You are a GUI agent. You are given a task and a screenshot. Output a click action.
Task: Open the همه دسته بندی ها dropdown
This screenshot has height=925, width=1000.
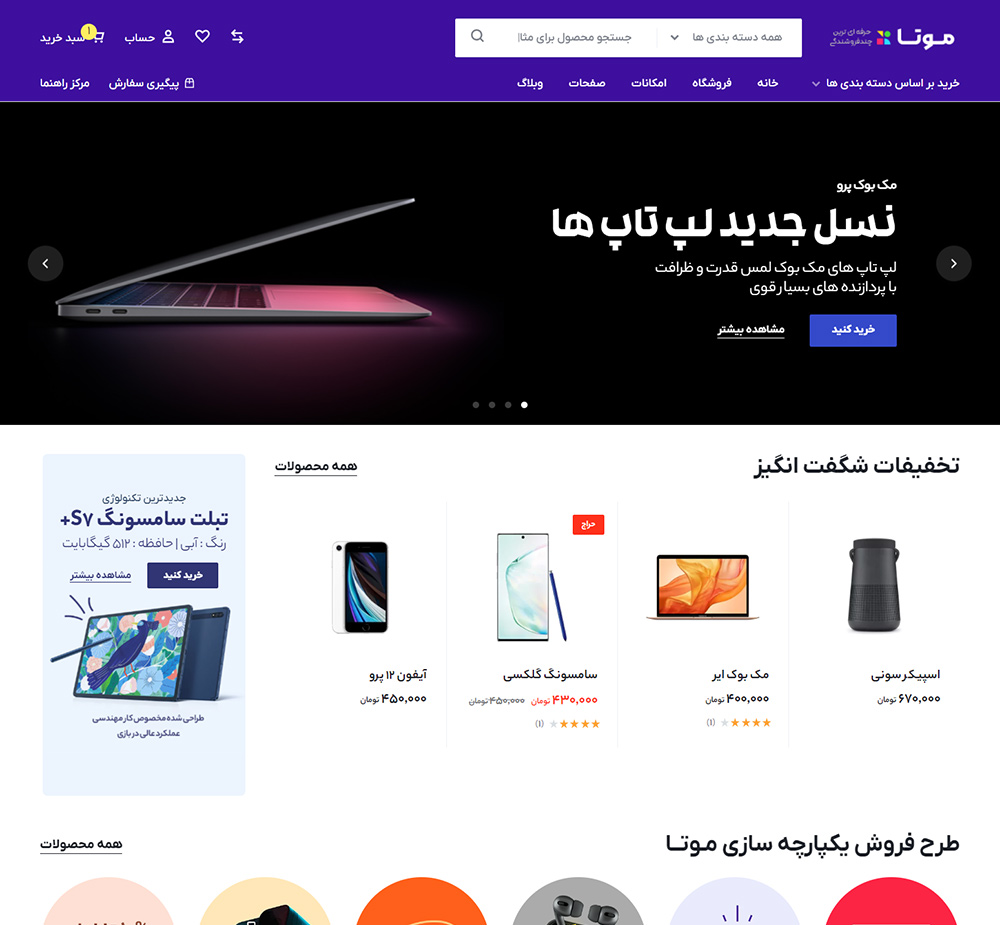coord(729,38)
